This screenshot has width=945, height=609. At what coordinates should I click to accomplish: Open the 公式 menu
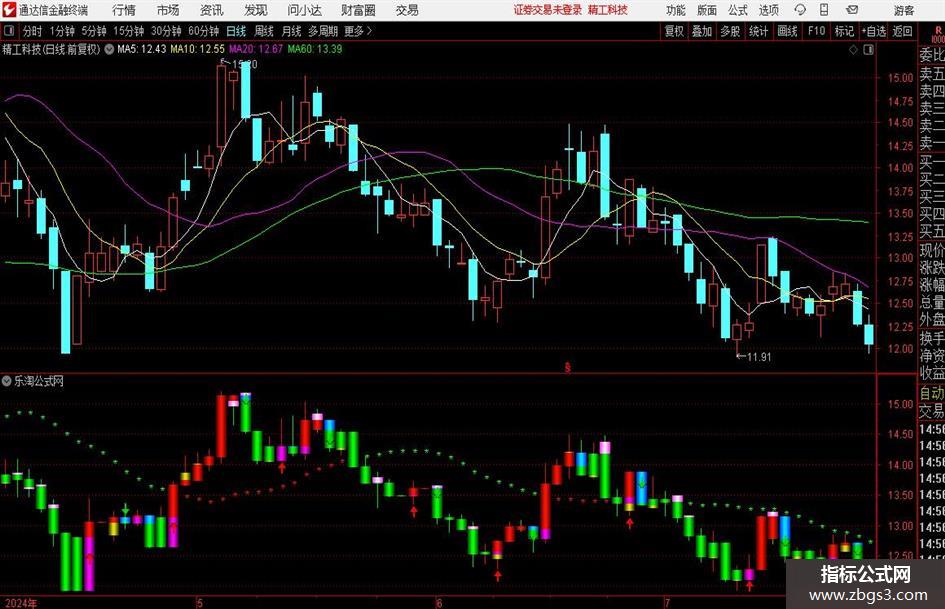[x=738, y=10]
